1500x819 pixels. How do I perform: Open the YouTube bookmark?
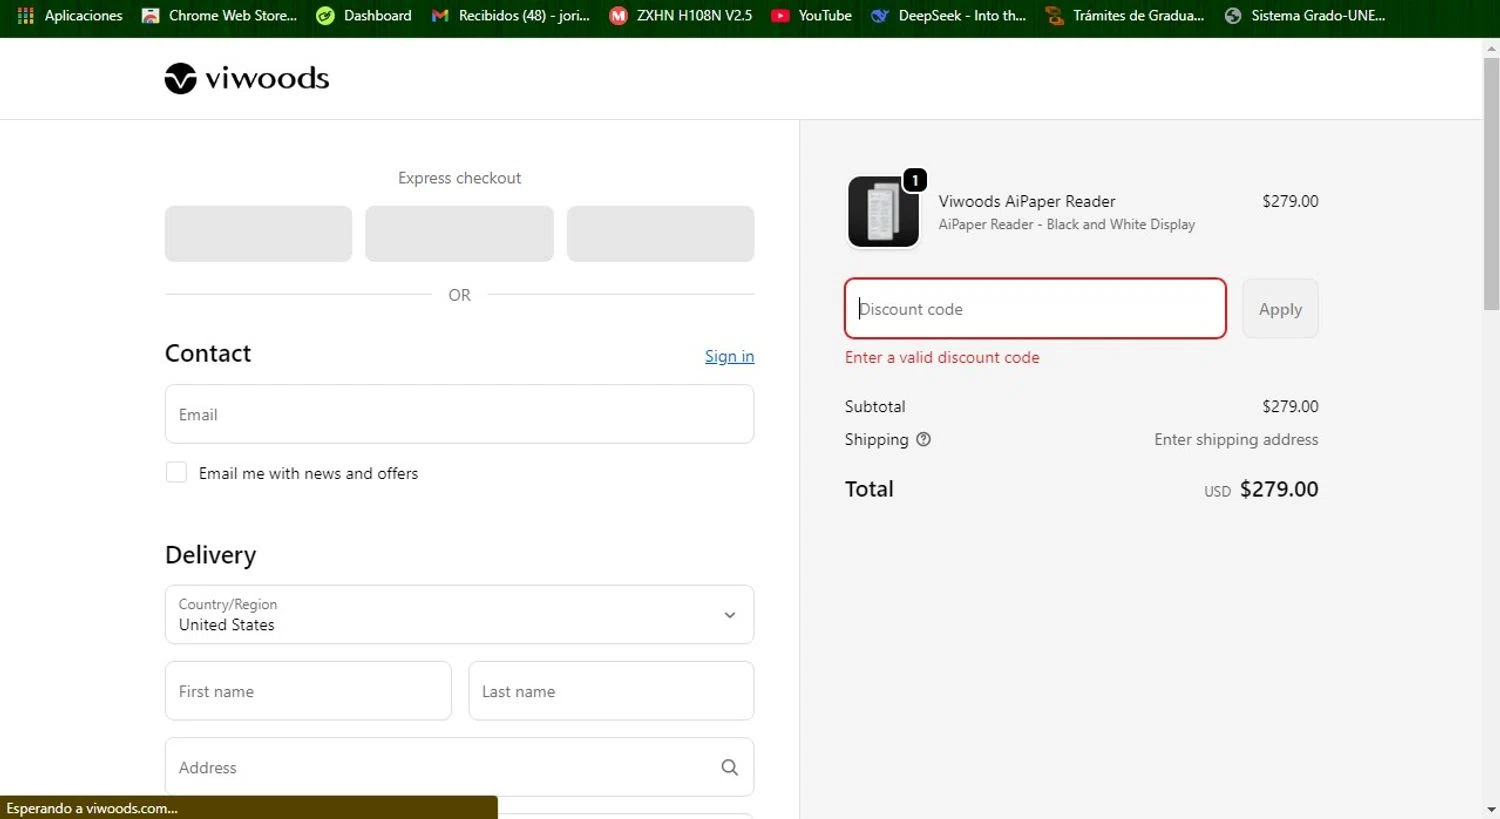pyautogui.click(x=812, y=15)
